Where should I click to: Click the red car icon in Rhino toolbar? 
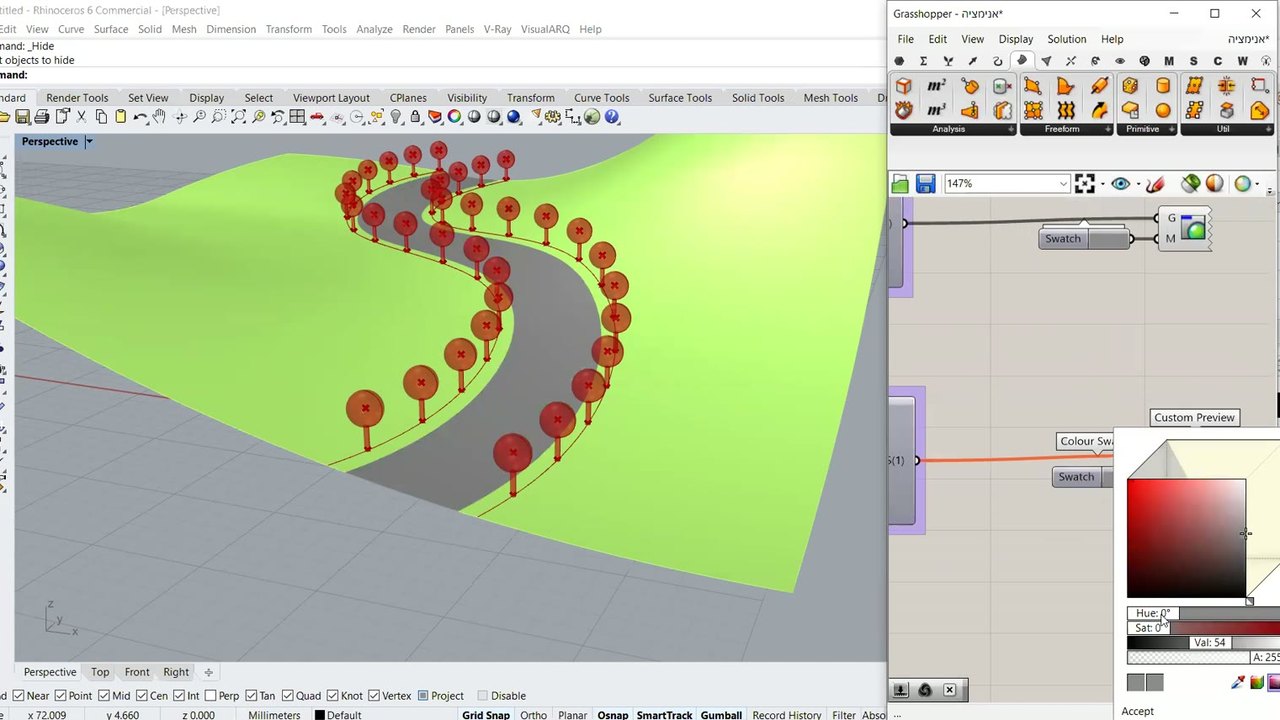click(x=317, y=117)
